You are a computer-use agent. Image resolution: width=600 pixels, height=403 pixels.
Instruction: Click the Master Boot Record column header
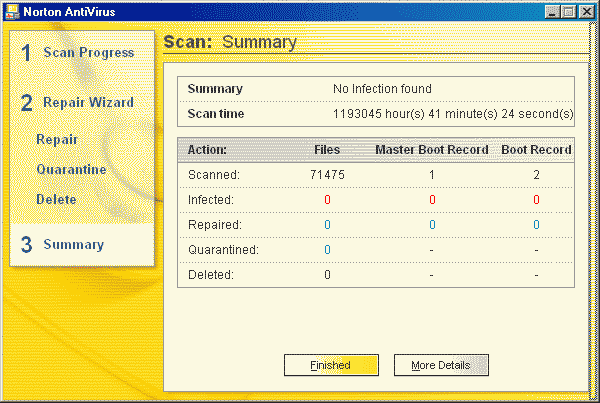(x=431, y=150)
